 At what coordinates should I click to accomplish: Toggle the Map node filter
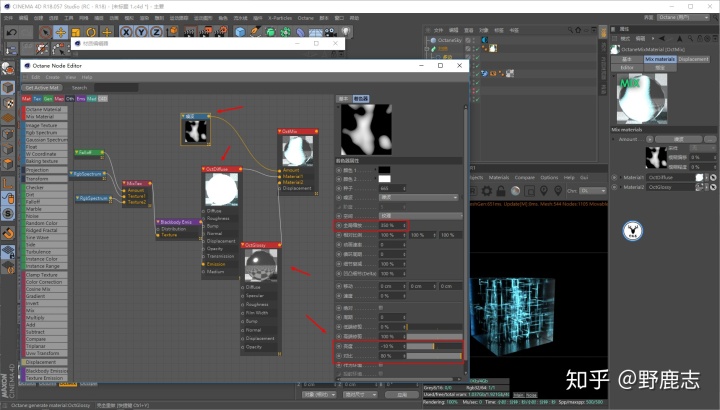(x=59, y=99)
